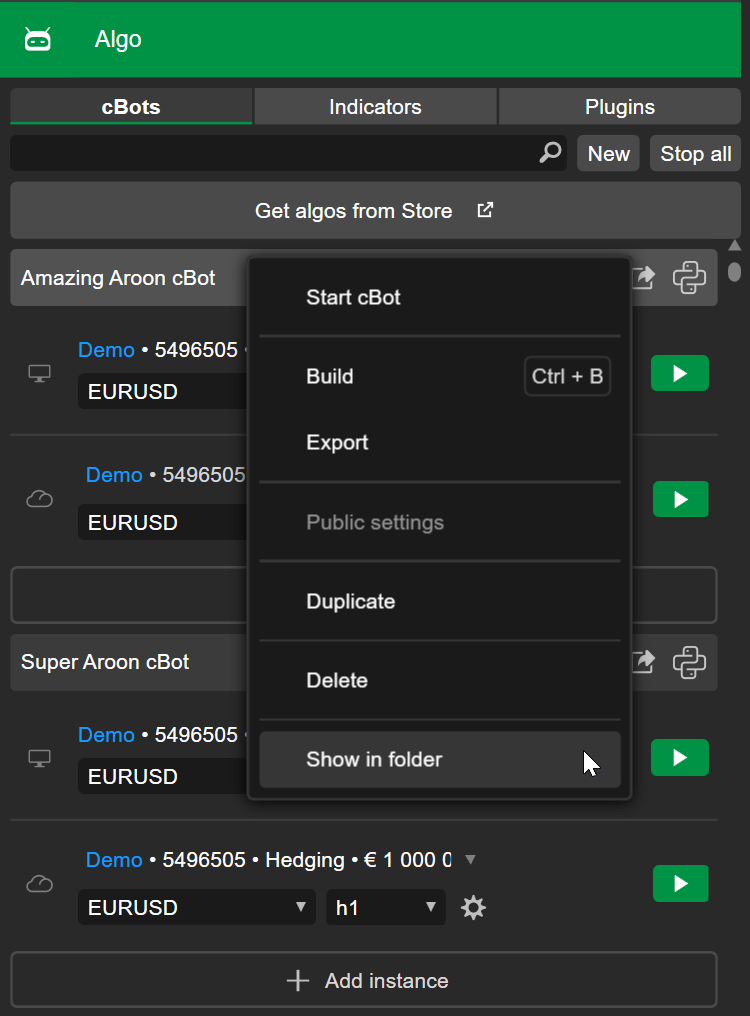Open the settings gear next to the h1 timeframe
The image size is (750, 1016).
click(x=473, y=908)
